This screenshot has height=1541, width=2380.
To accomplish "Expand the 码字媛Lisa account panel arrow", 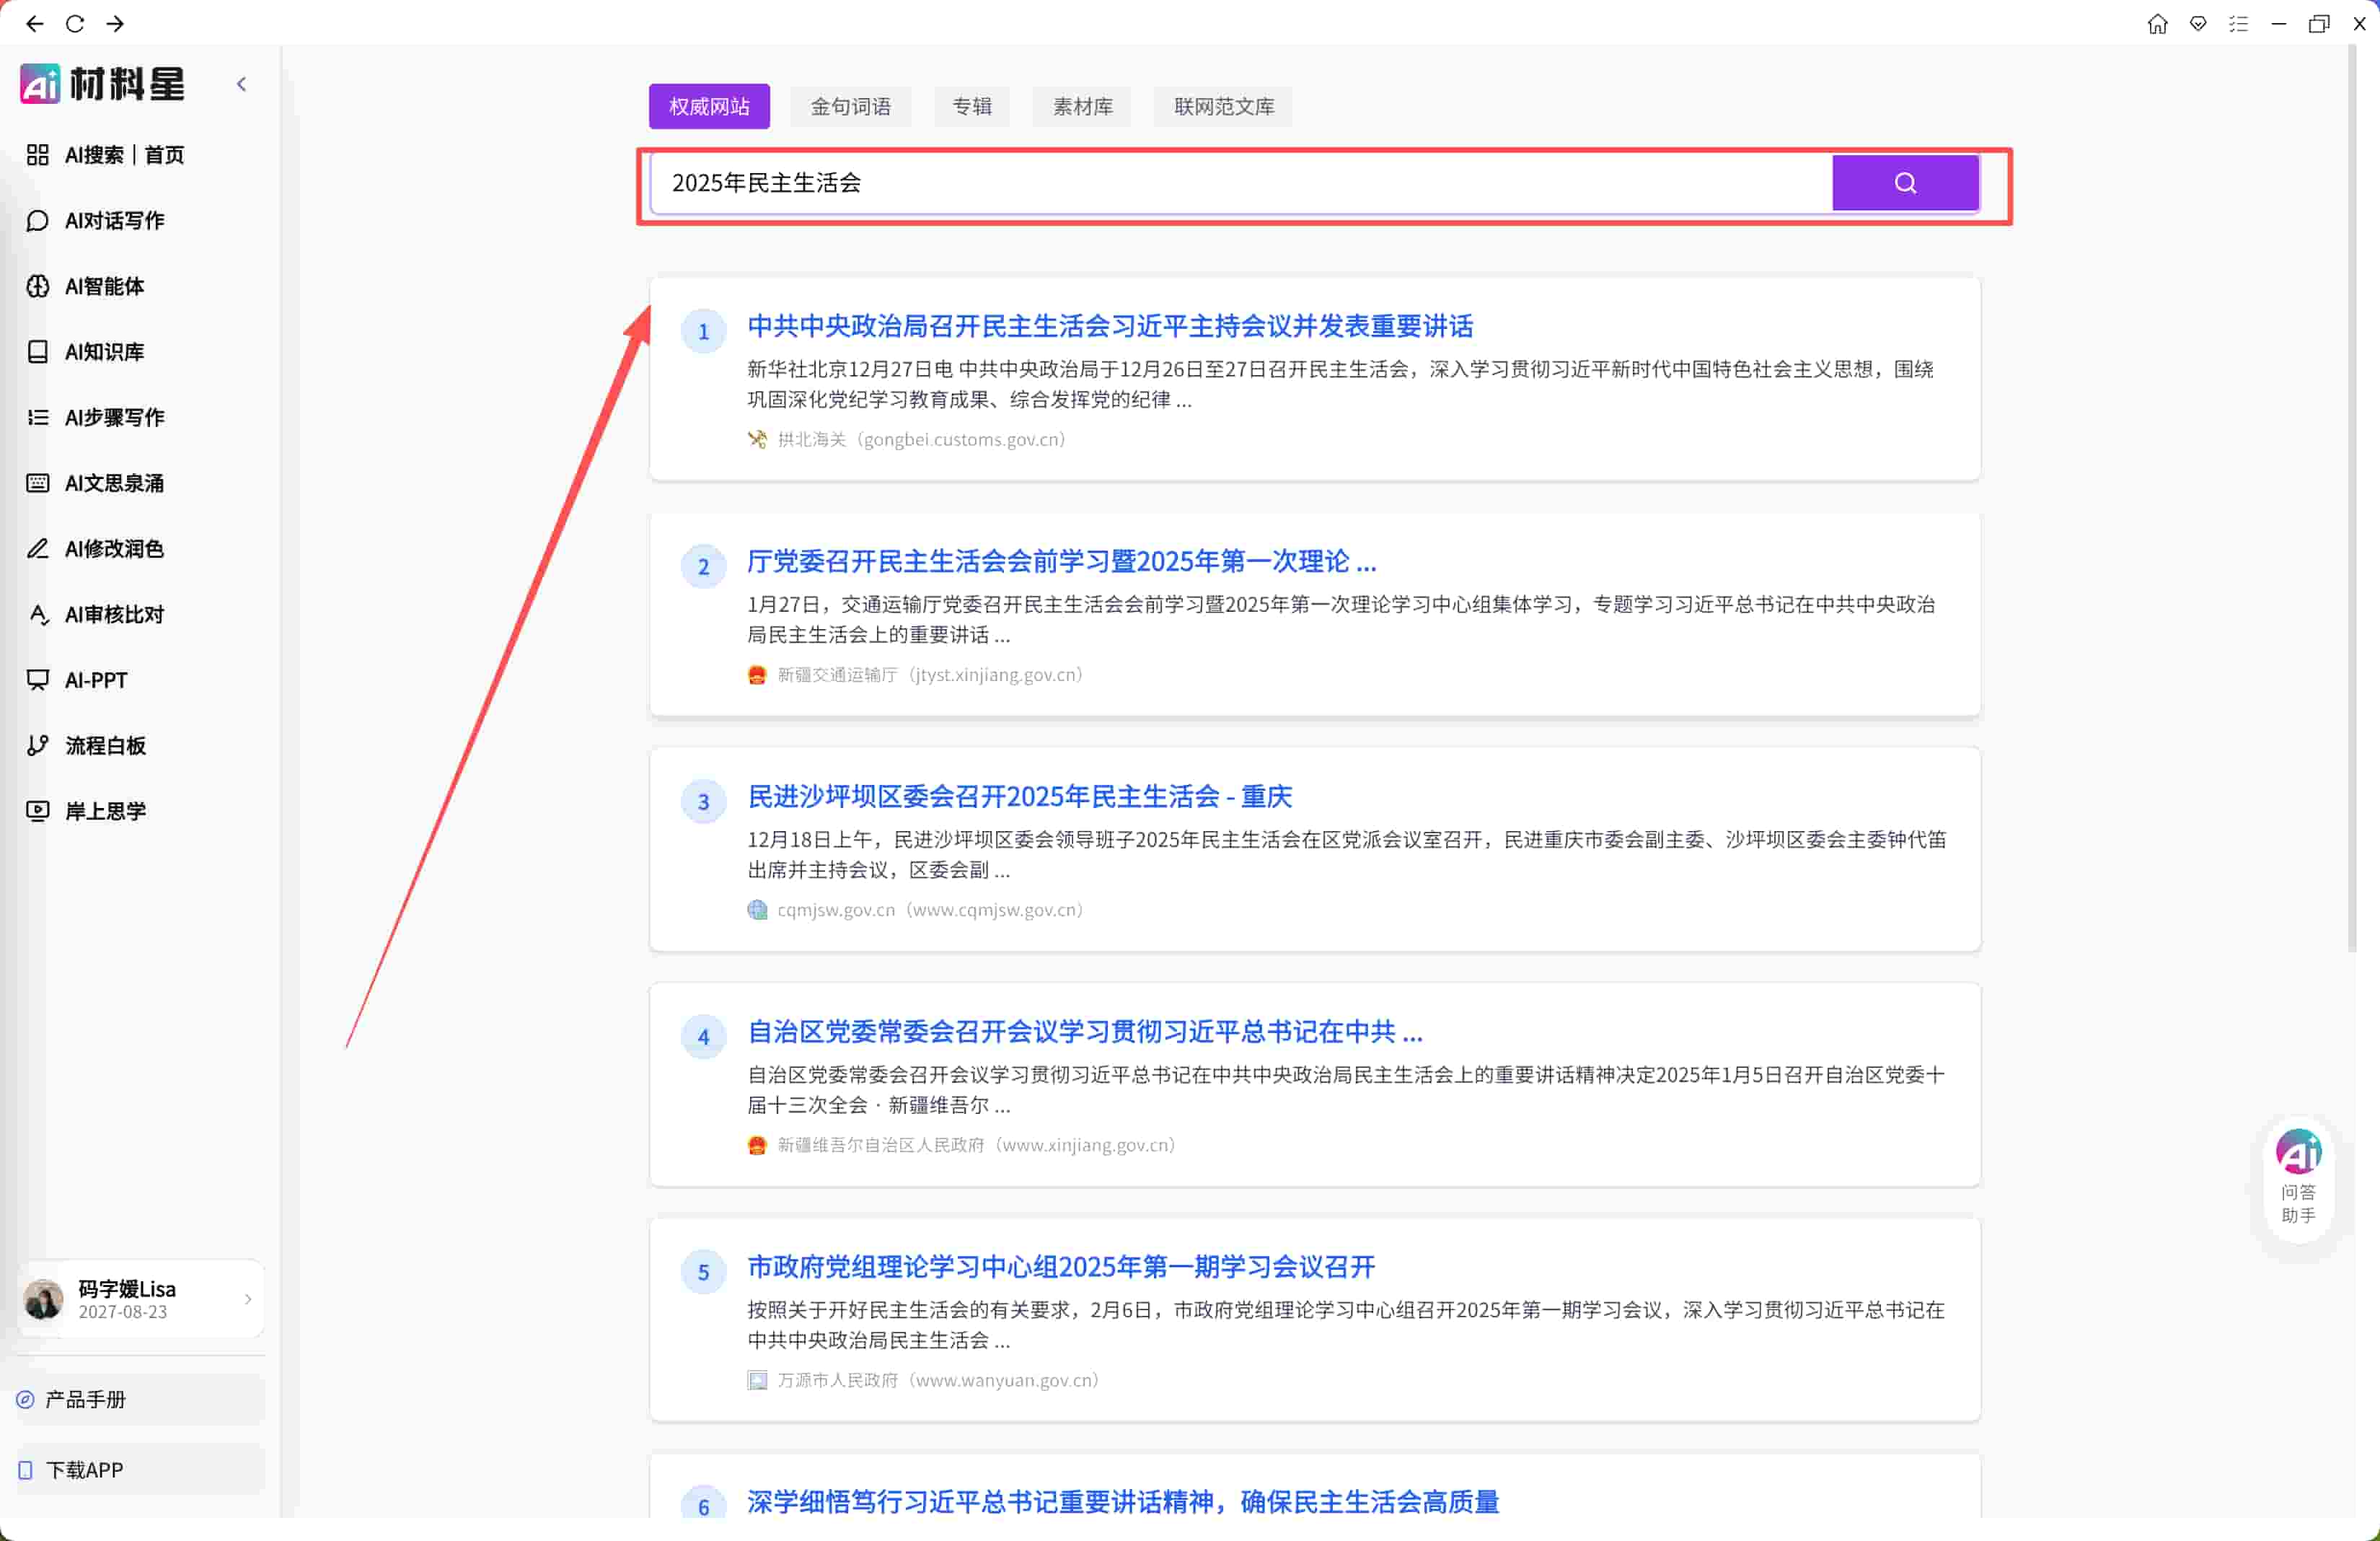I will point(247,1299).
